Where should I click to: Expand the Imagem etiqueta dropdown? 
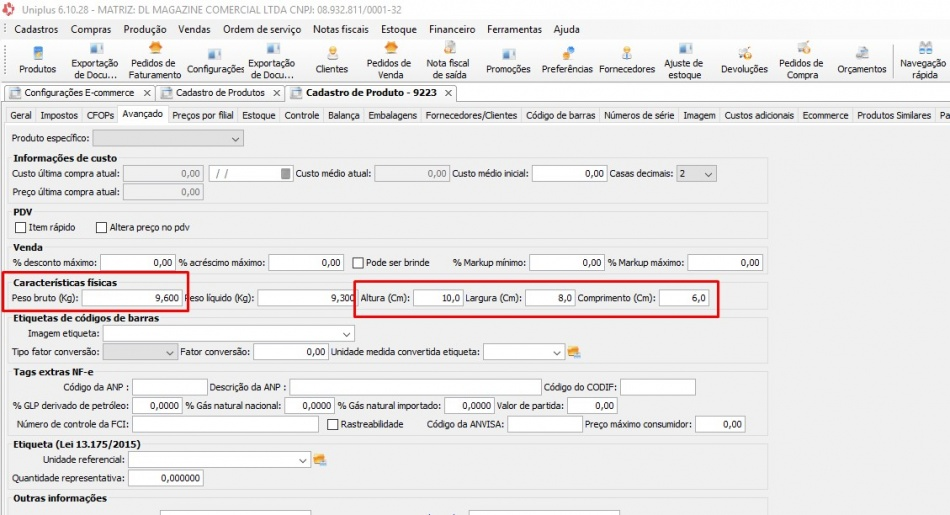click(x=228, y=334)
